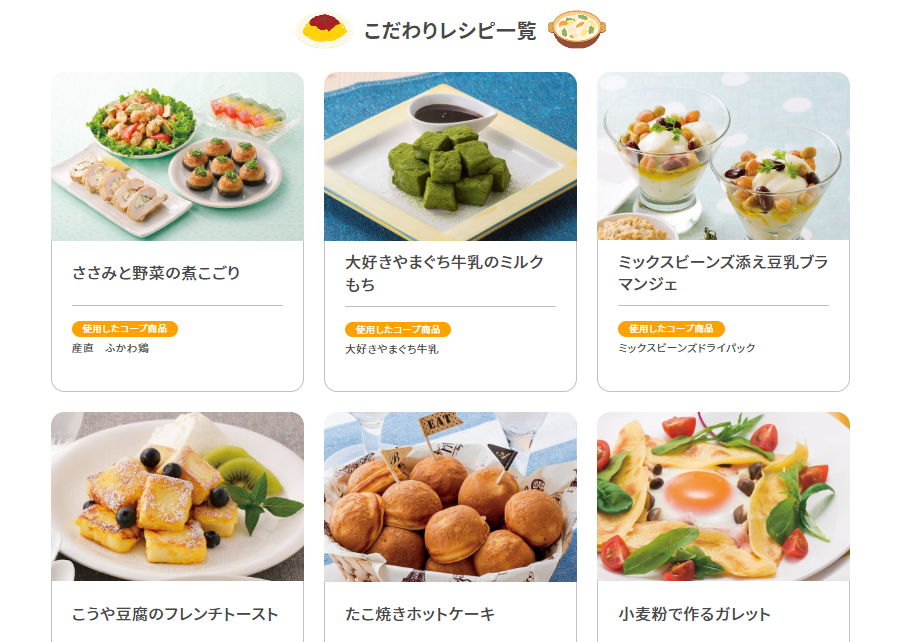Select the ささみと野菜の煮こごり recipe title
Screen dimensions: 908x642
click(x=156, y=273)
